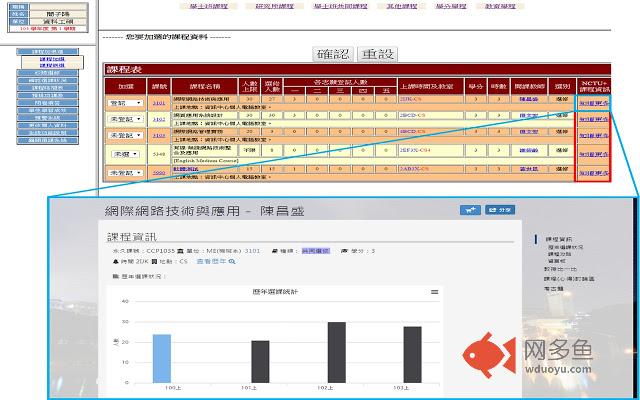Switch to the 學分學程 tab
Image resolution: width=640 pixels, height=400 pixels.
tap(451, 6)
